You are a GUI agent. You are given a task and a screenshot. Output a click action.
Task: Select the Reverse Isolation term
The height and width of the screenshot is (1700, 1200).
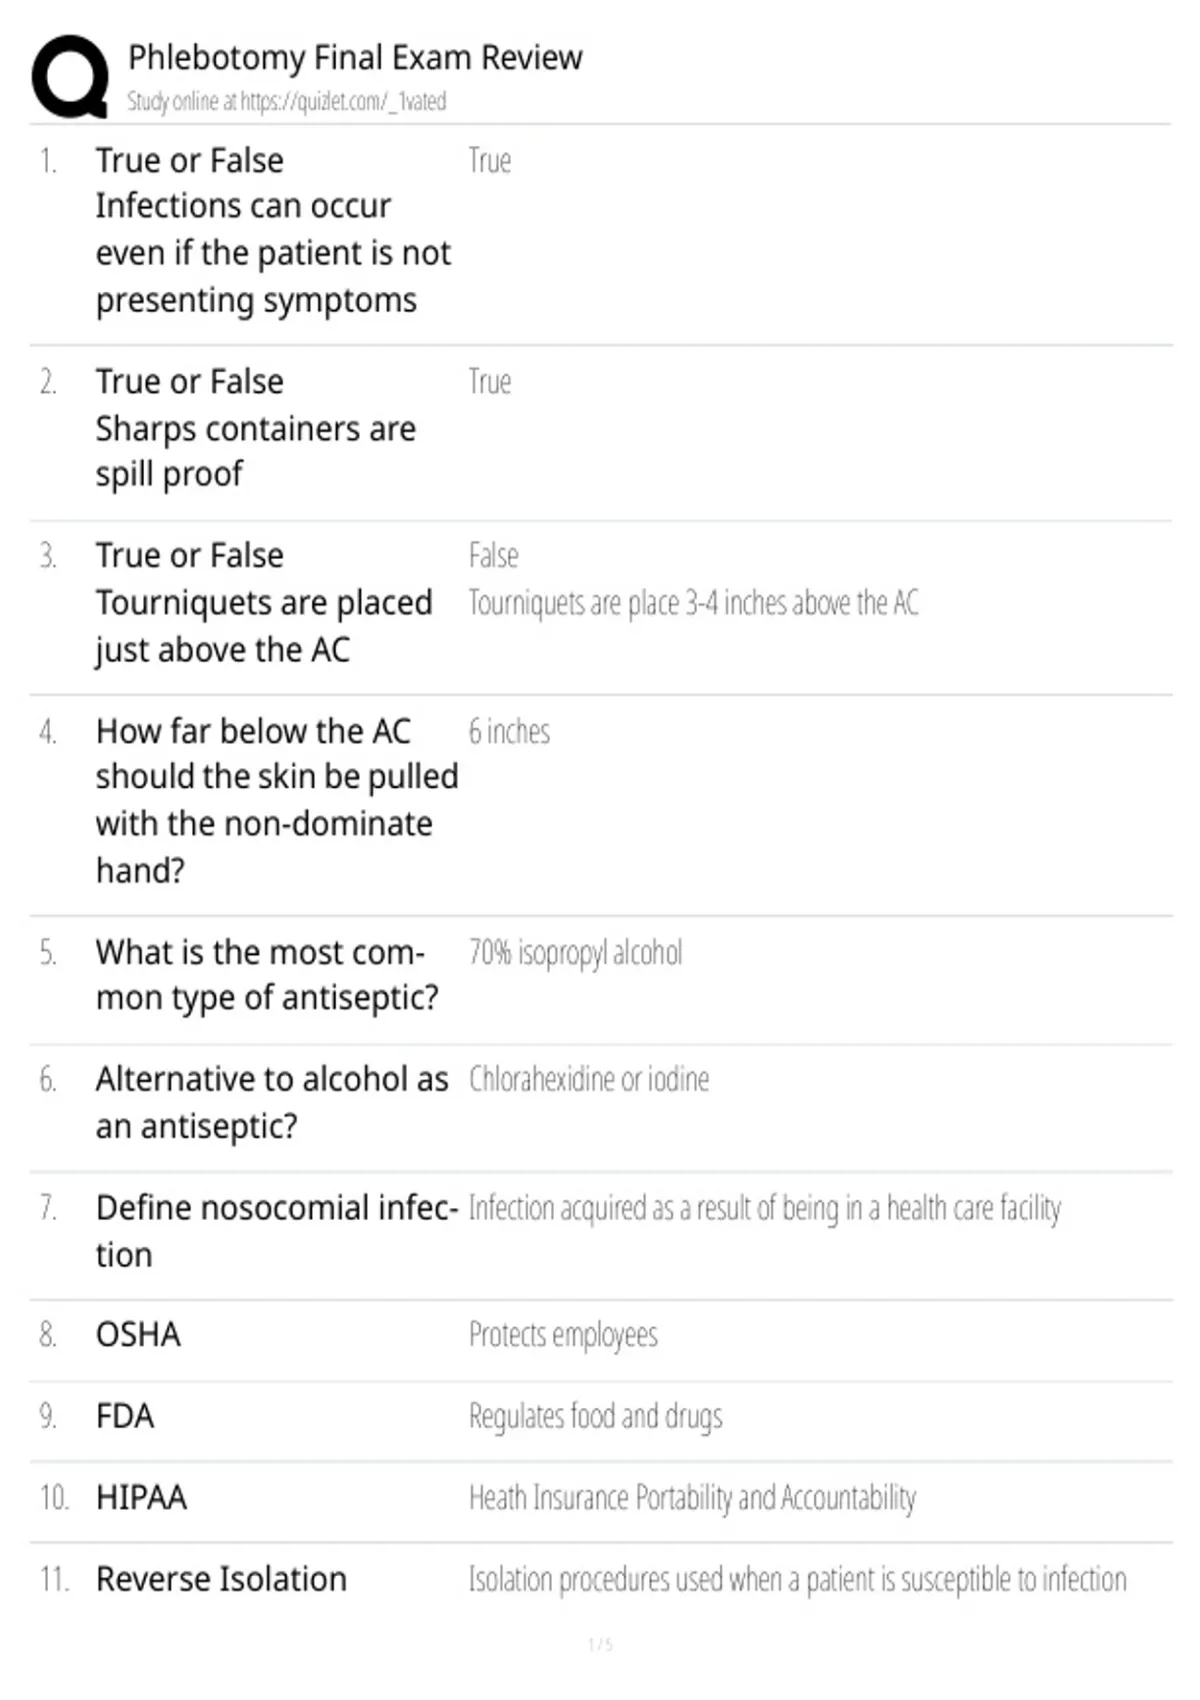click(x=221, y=1579)
